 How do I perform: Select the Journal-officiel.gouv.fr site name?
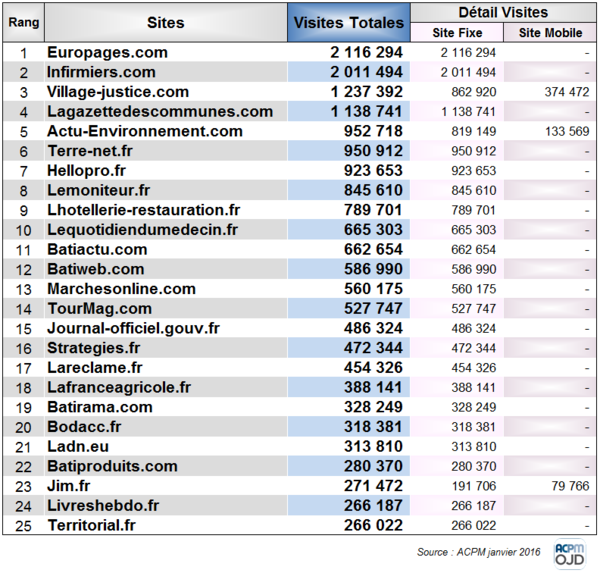coord(133,328)
